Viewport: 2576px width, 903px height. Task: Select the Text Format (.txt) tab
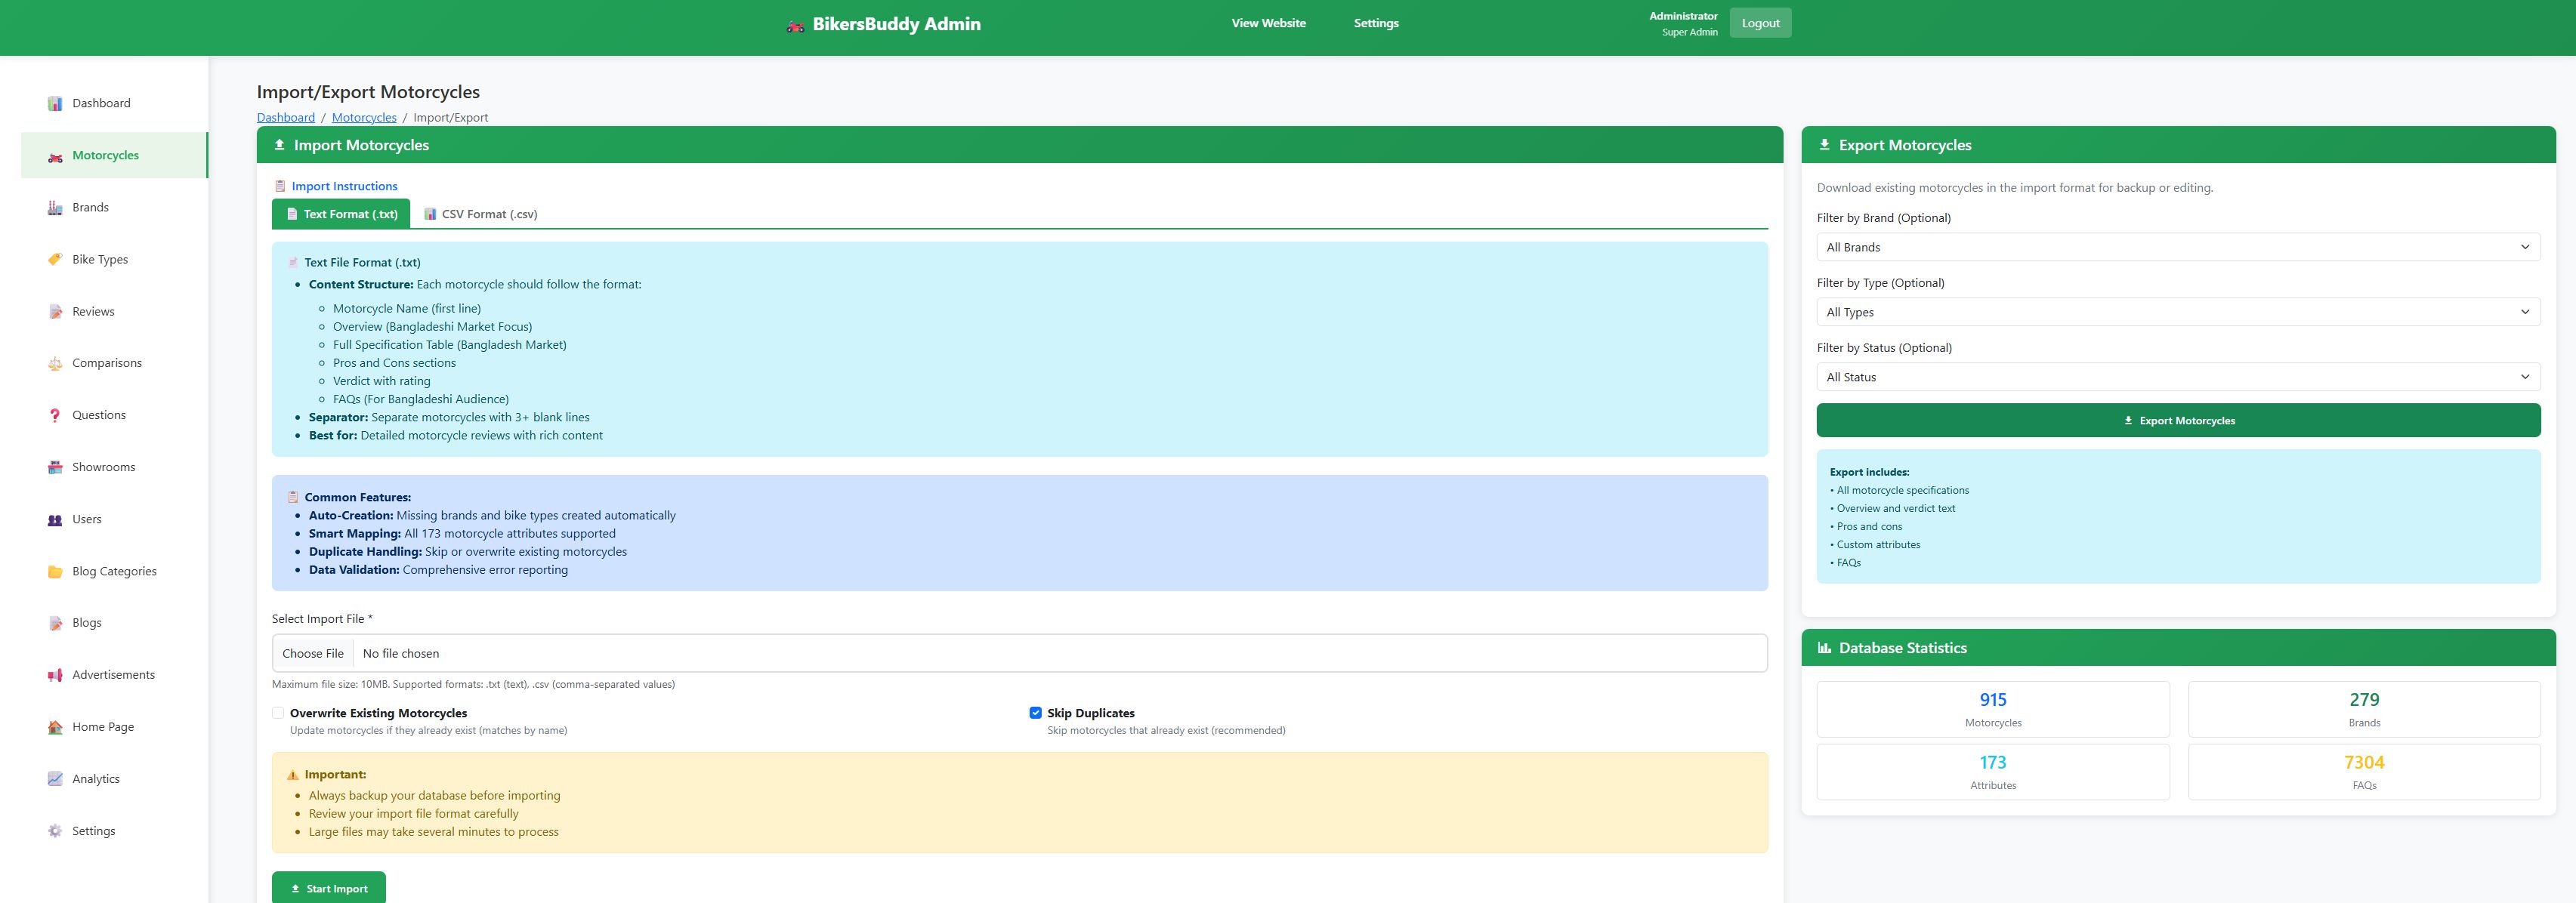[x=341, y=214]
